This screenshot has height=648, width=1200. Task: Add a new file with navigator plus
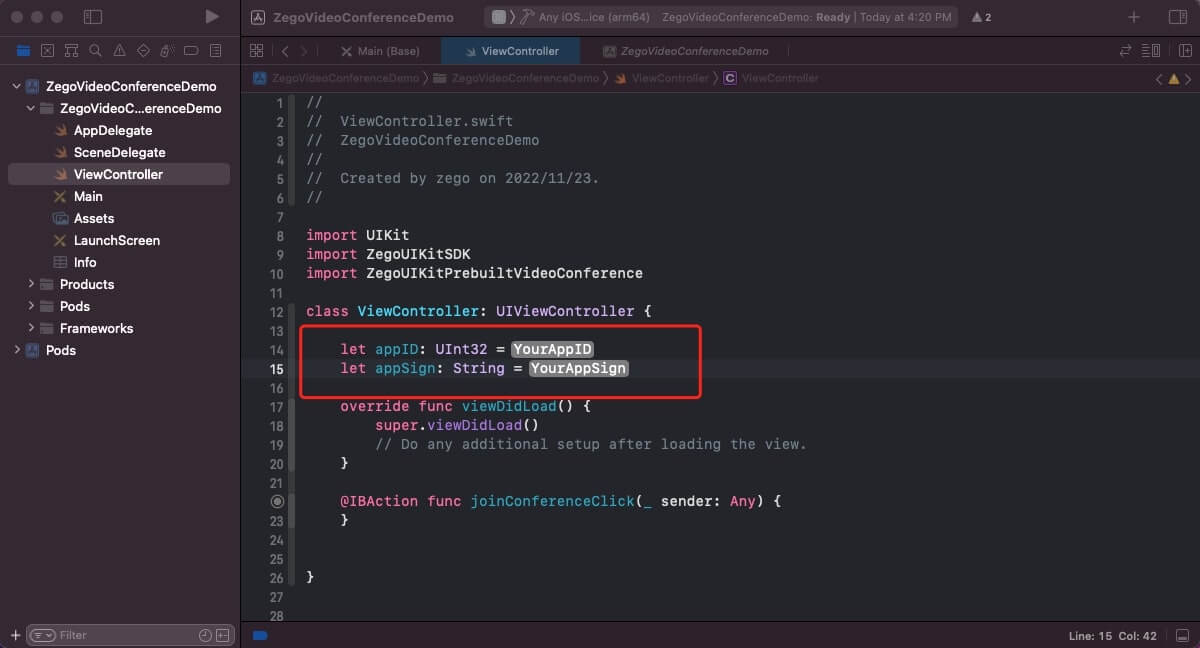[15, 635]
